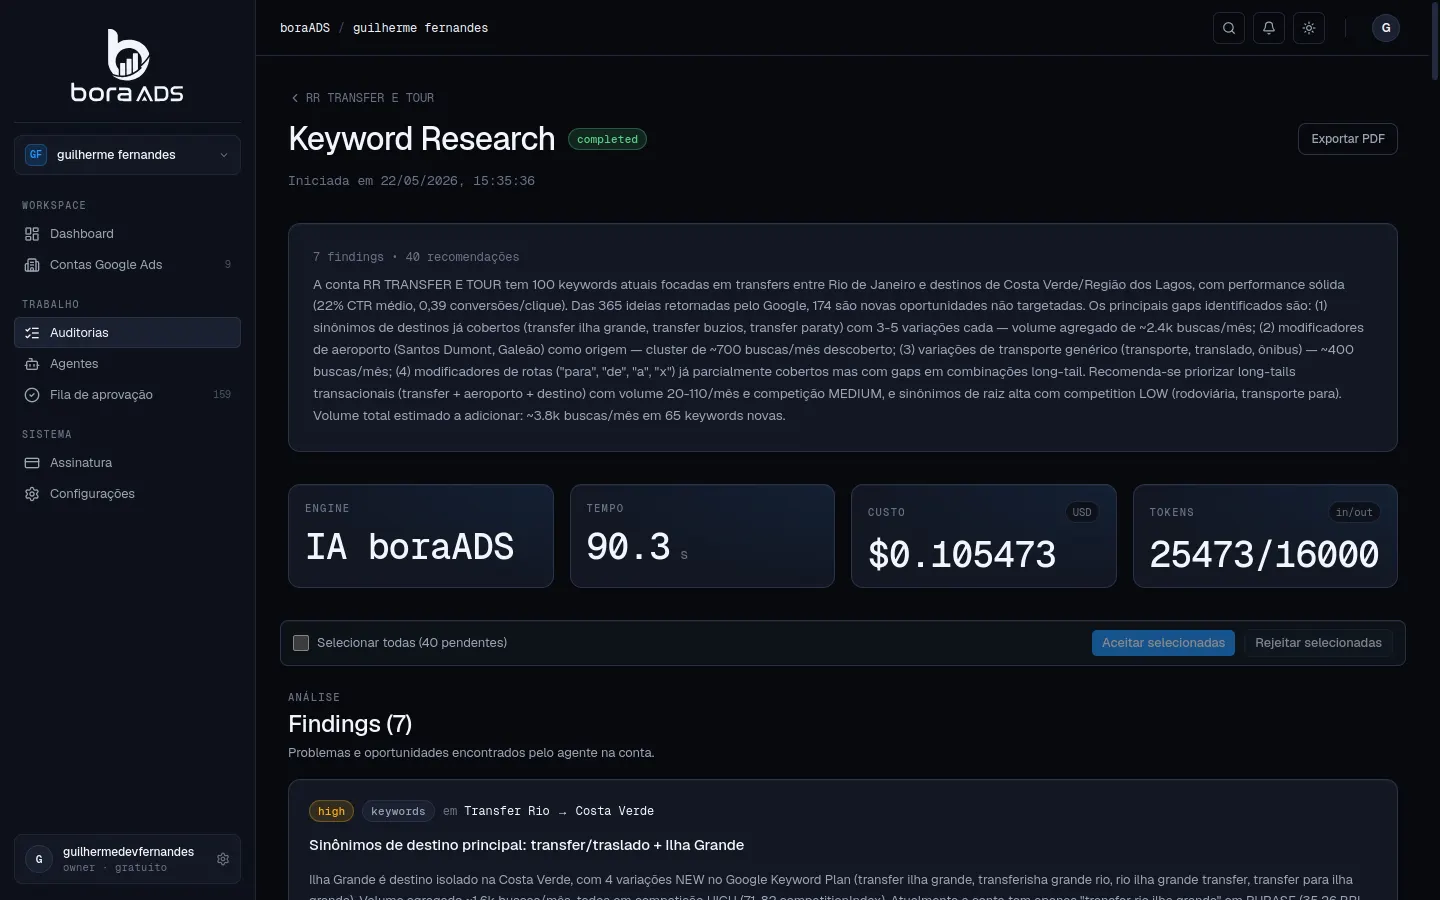Open the search icon button
Screen dimensions: 1440x900
tap(1229, 28)
